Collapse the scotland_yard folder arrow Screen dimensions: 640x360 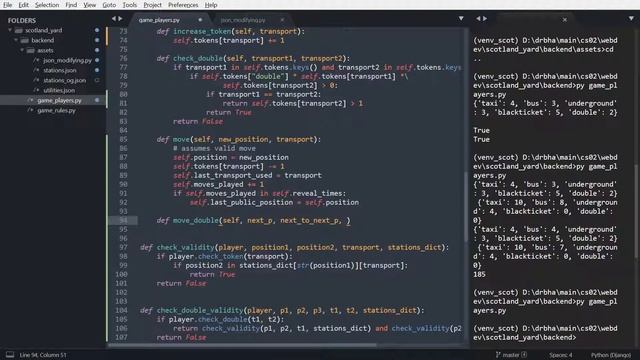(10, 30)
